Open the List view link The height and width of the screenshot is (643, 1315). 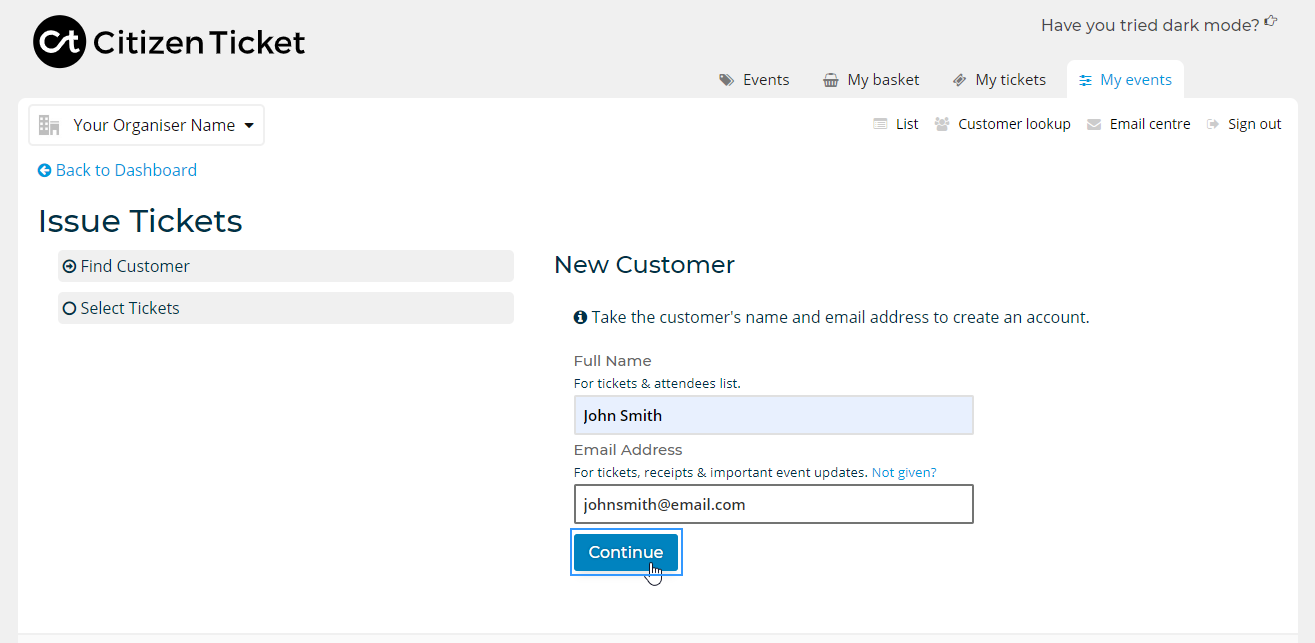pyautogui.click(x=896, y=124)
